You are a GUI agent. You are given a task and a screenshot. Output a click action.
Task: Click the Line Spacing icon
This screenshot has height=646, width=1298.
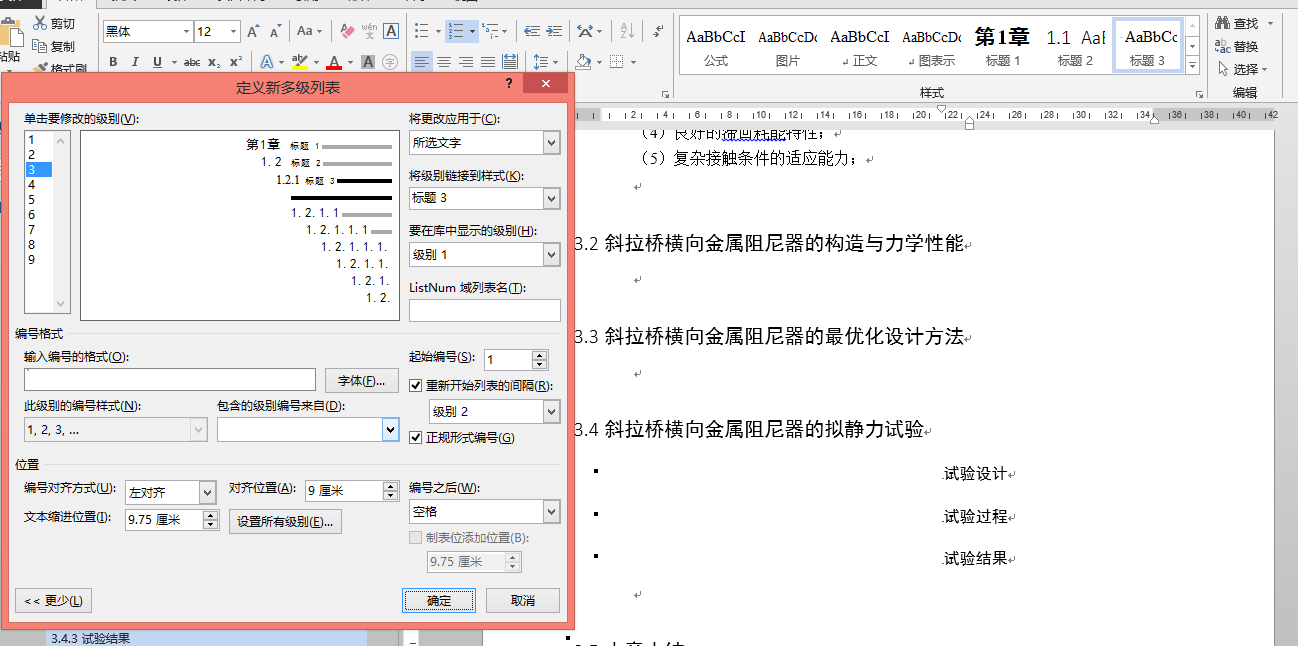[x=540, y=62]
